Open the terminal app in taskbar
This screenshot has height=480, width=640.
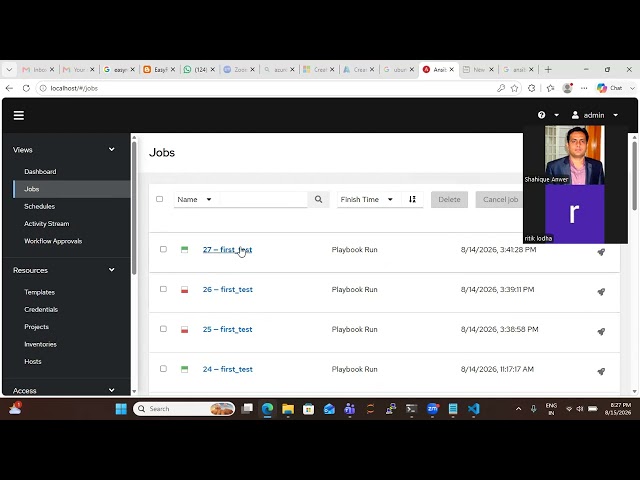[411, 409]
